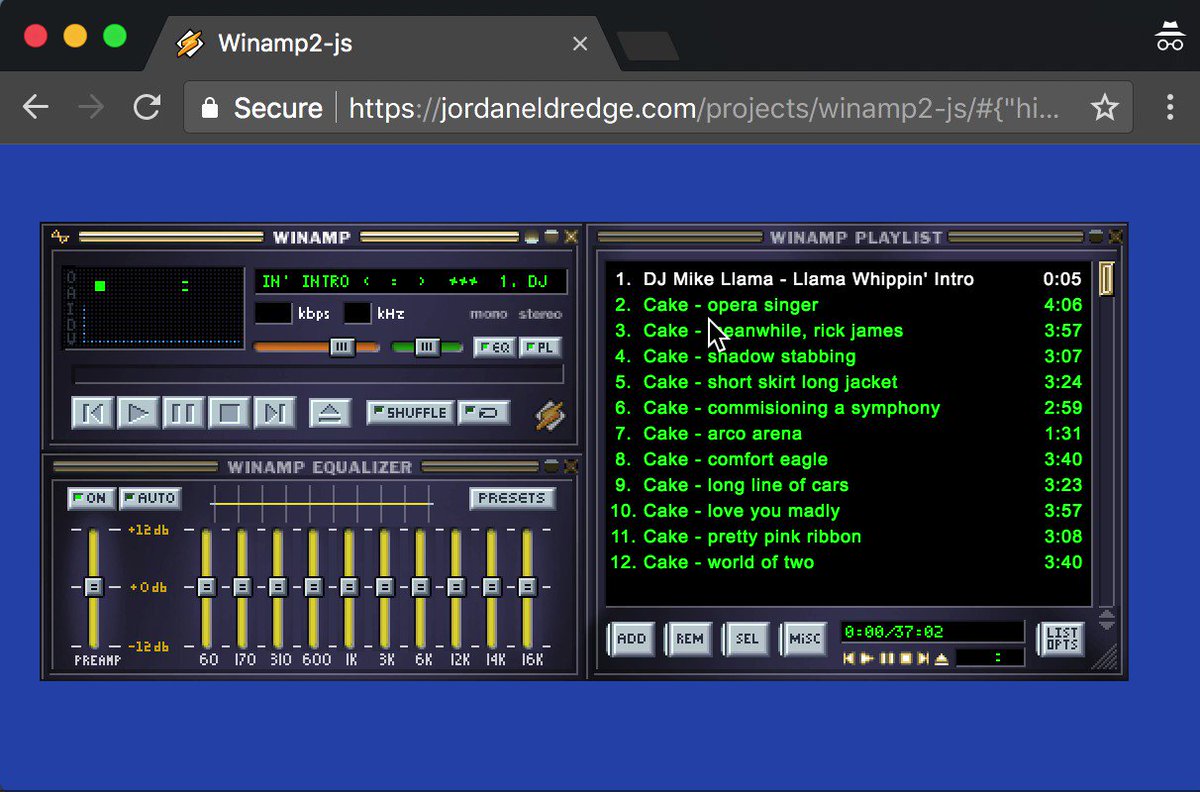
Task: Open the playlist ADD menu
Action: (632, 638)
